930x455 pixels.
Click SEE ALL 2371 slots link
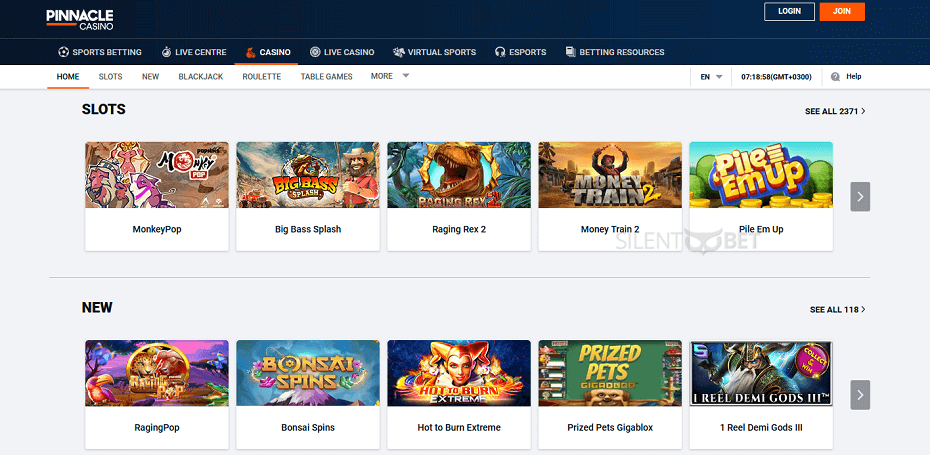pos(835,111)
